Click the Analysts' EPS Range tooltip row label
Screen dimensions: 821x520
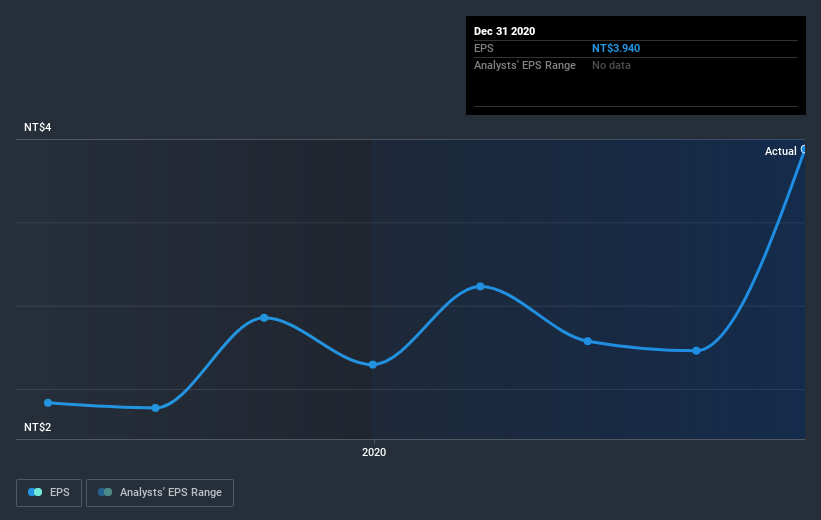525,65
